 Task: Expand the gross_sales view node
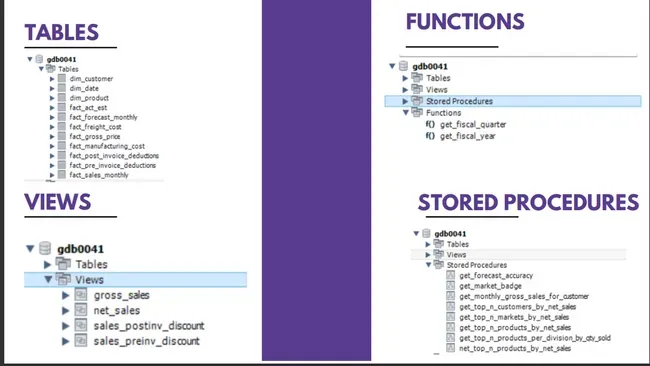(65, 295)
